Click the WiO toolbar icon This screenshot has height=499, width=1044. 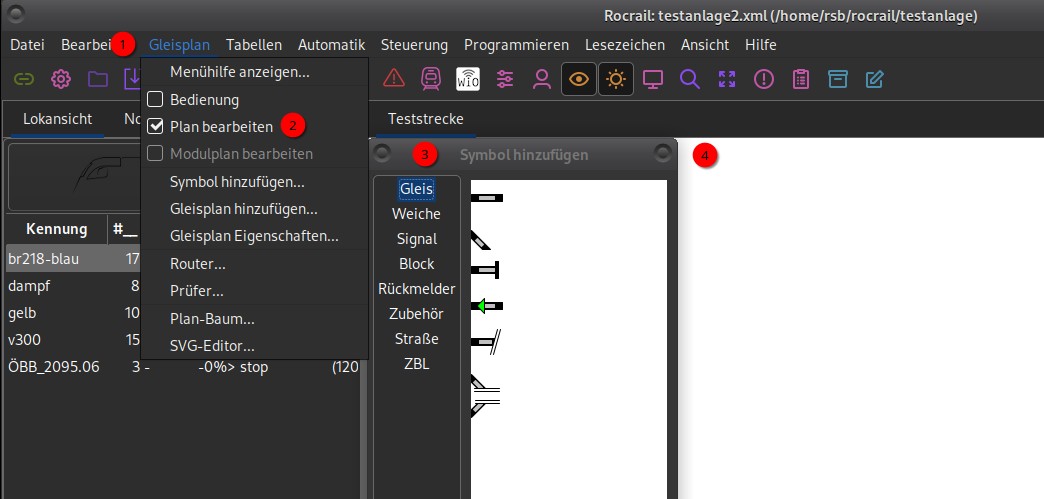point(468,79)
